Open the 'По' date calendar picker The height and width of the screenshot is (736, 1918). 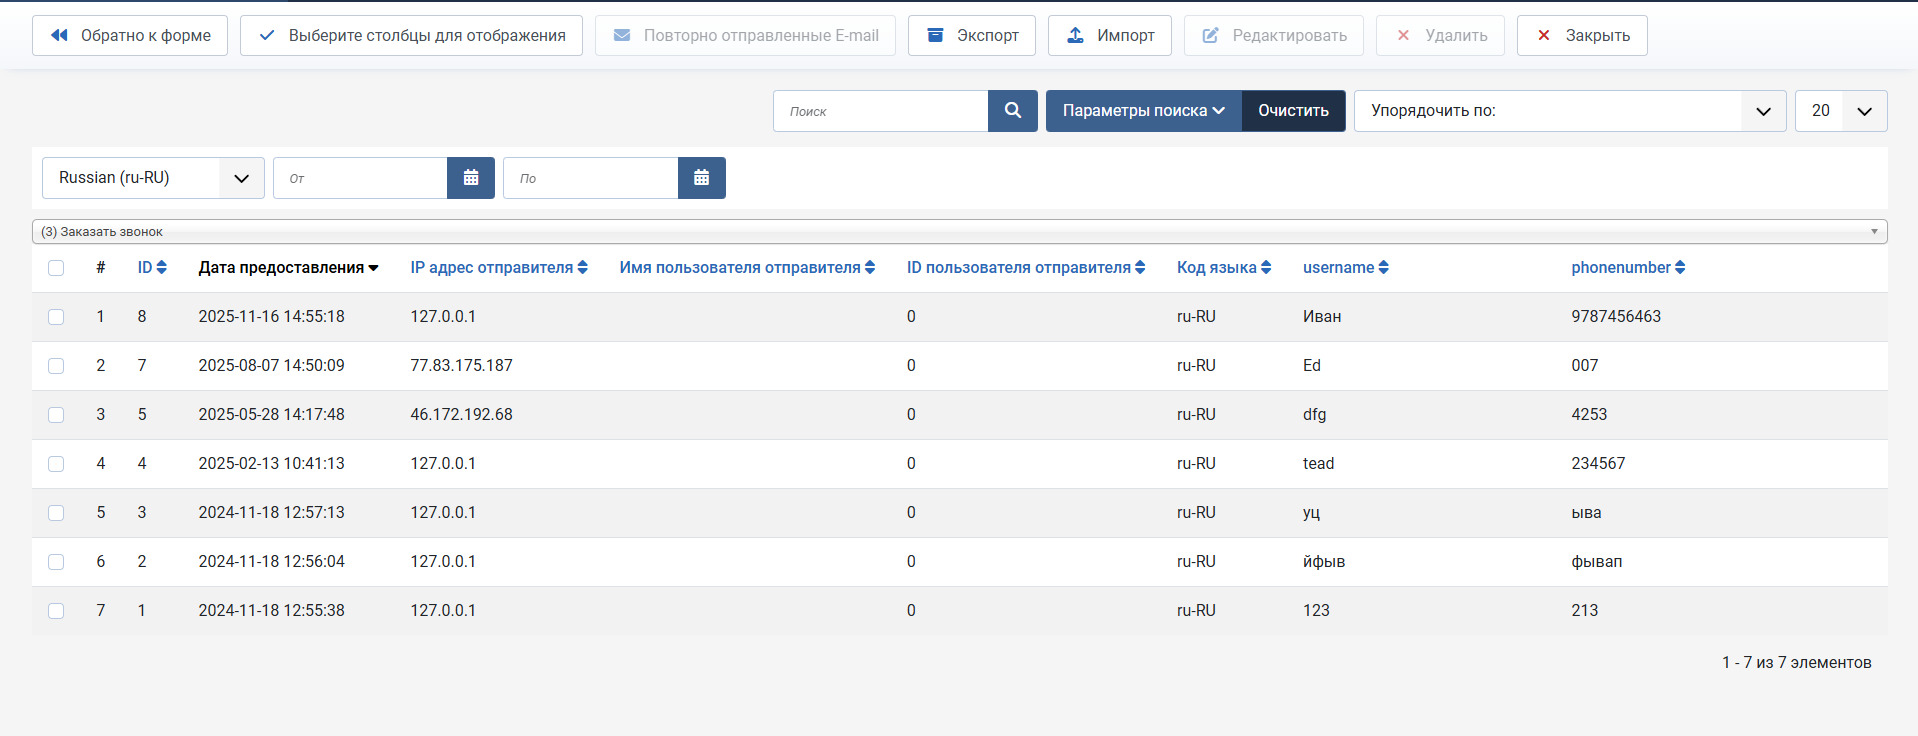point(702,178)
